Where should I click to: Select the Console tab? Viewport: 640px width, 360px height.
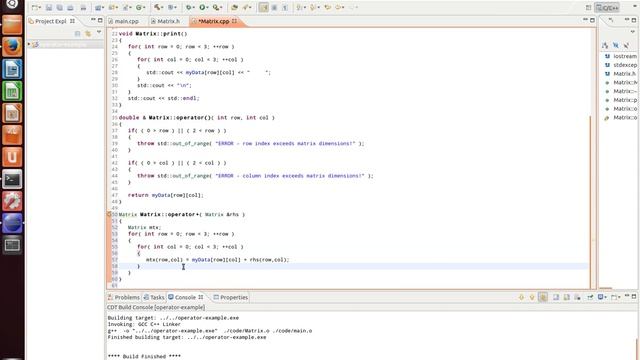tap(186, 297)
